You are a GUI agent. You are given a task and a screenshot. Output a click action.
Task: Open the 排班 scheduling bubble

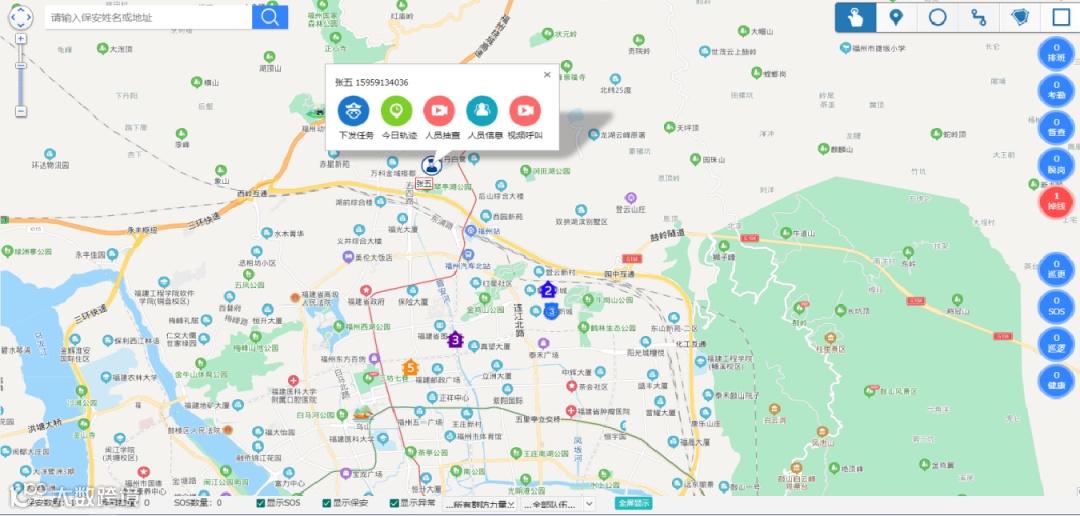[x=1056, y=53]
